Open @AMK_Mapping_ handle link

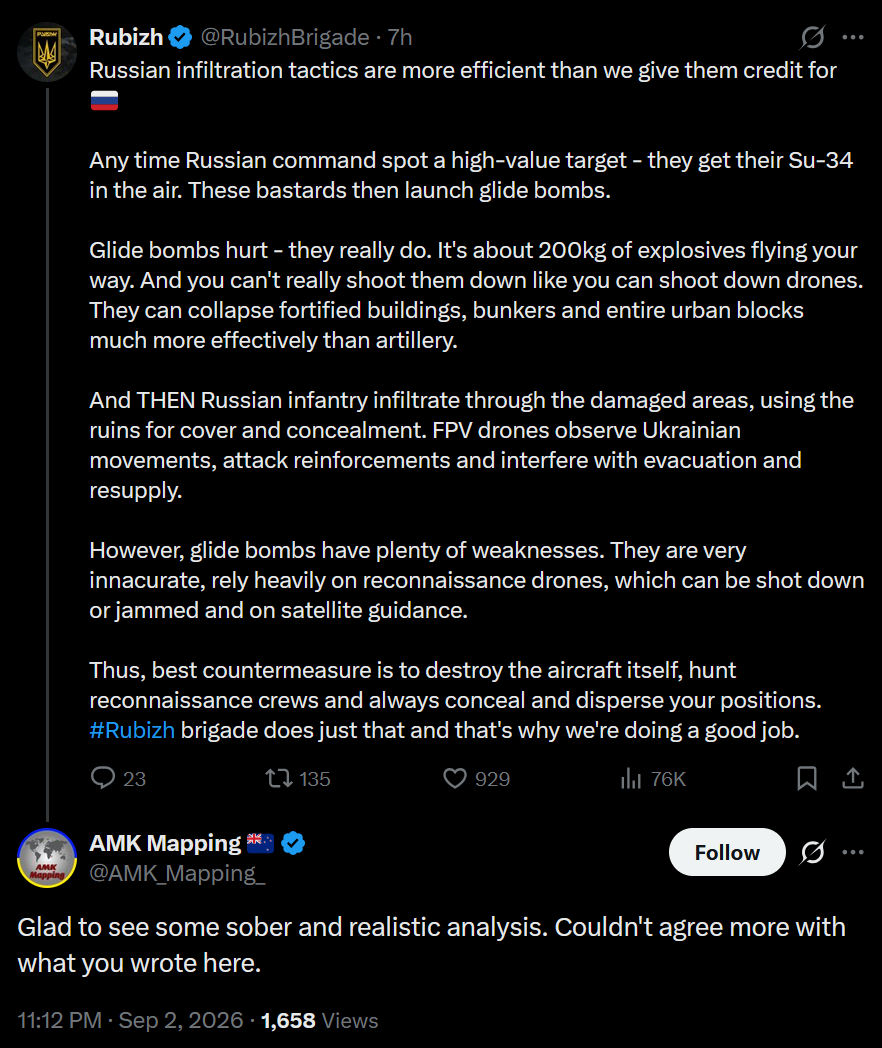tap(177, 873)
